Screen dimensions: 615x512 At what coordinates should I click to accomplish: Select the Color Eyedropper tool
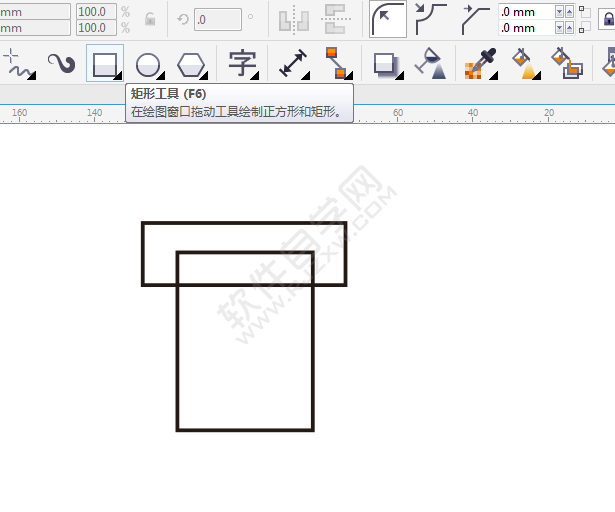tap(480, 63)
